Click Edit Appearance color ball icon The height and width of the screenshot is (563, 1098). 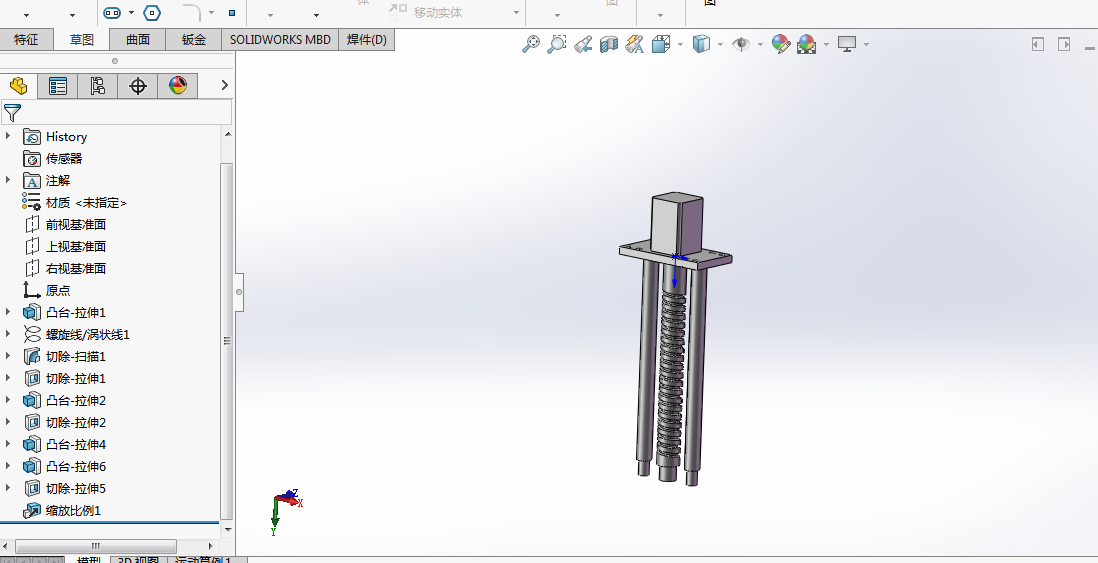[x=781, y=44]
